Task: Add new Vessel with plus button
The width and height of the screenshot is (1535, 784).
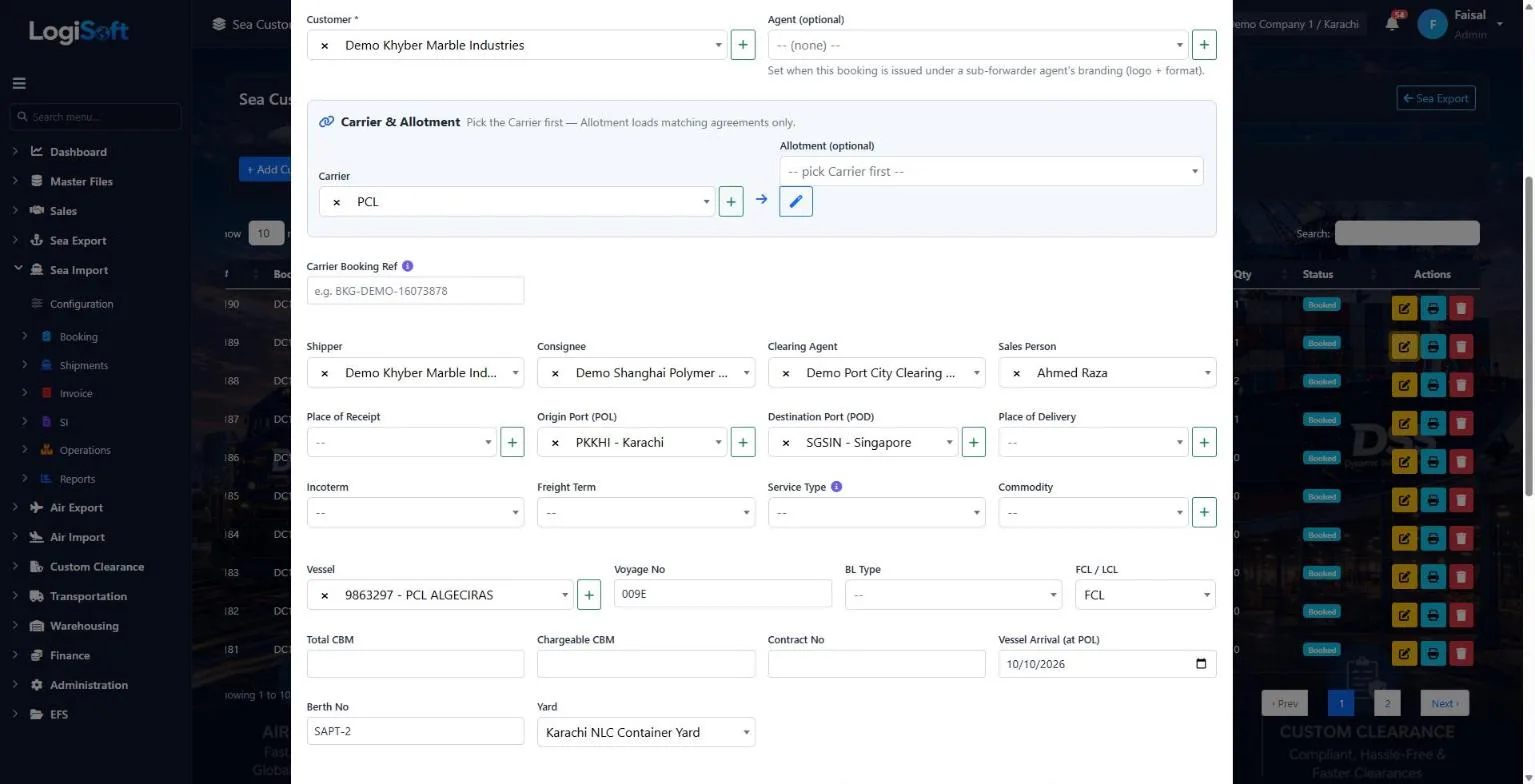Action: pyautogui.click(x=589, y=595)
